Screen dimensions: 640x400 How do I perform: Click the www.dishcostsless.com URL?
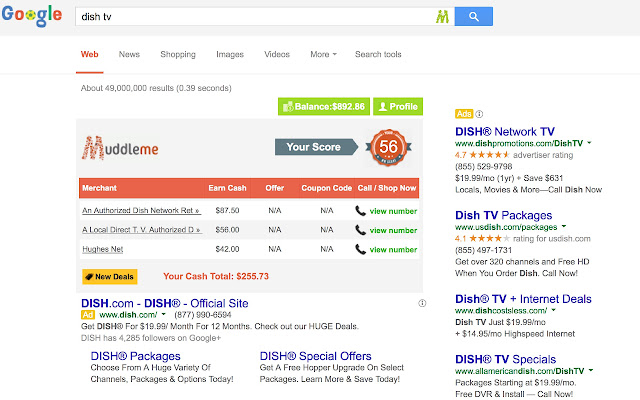(501, 311)
